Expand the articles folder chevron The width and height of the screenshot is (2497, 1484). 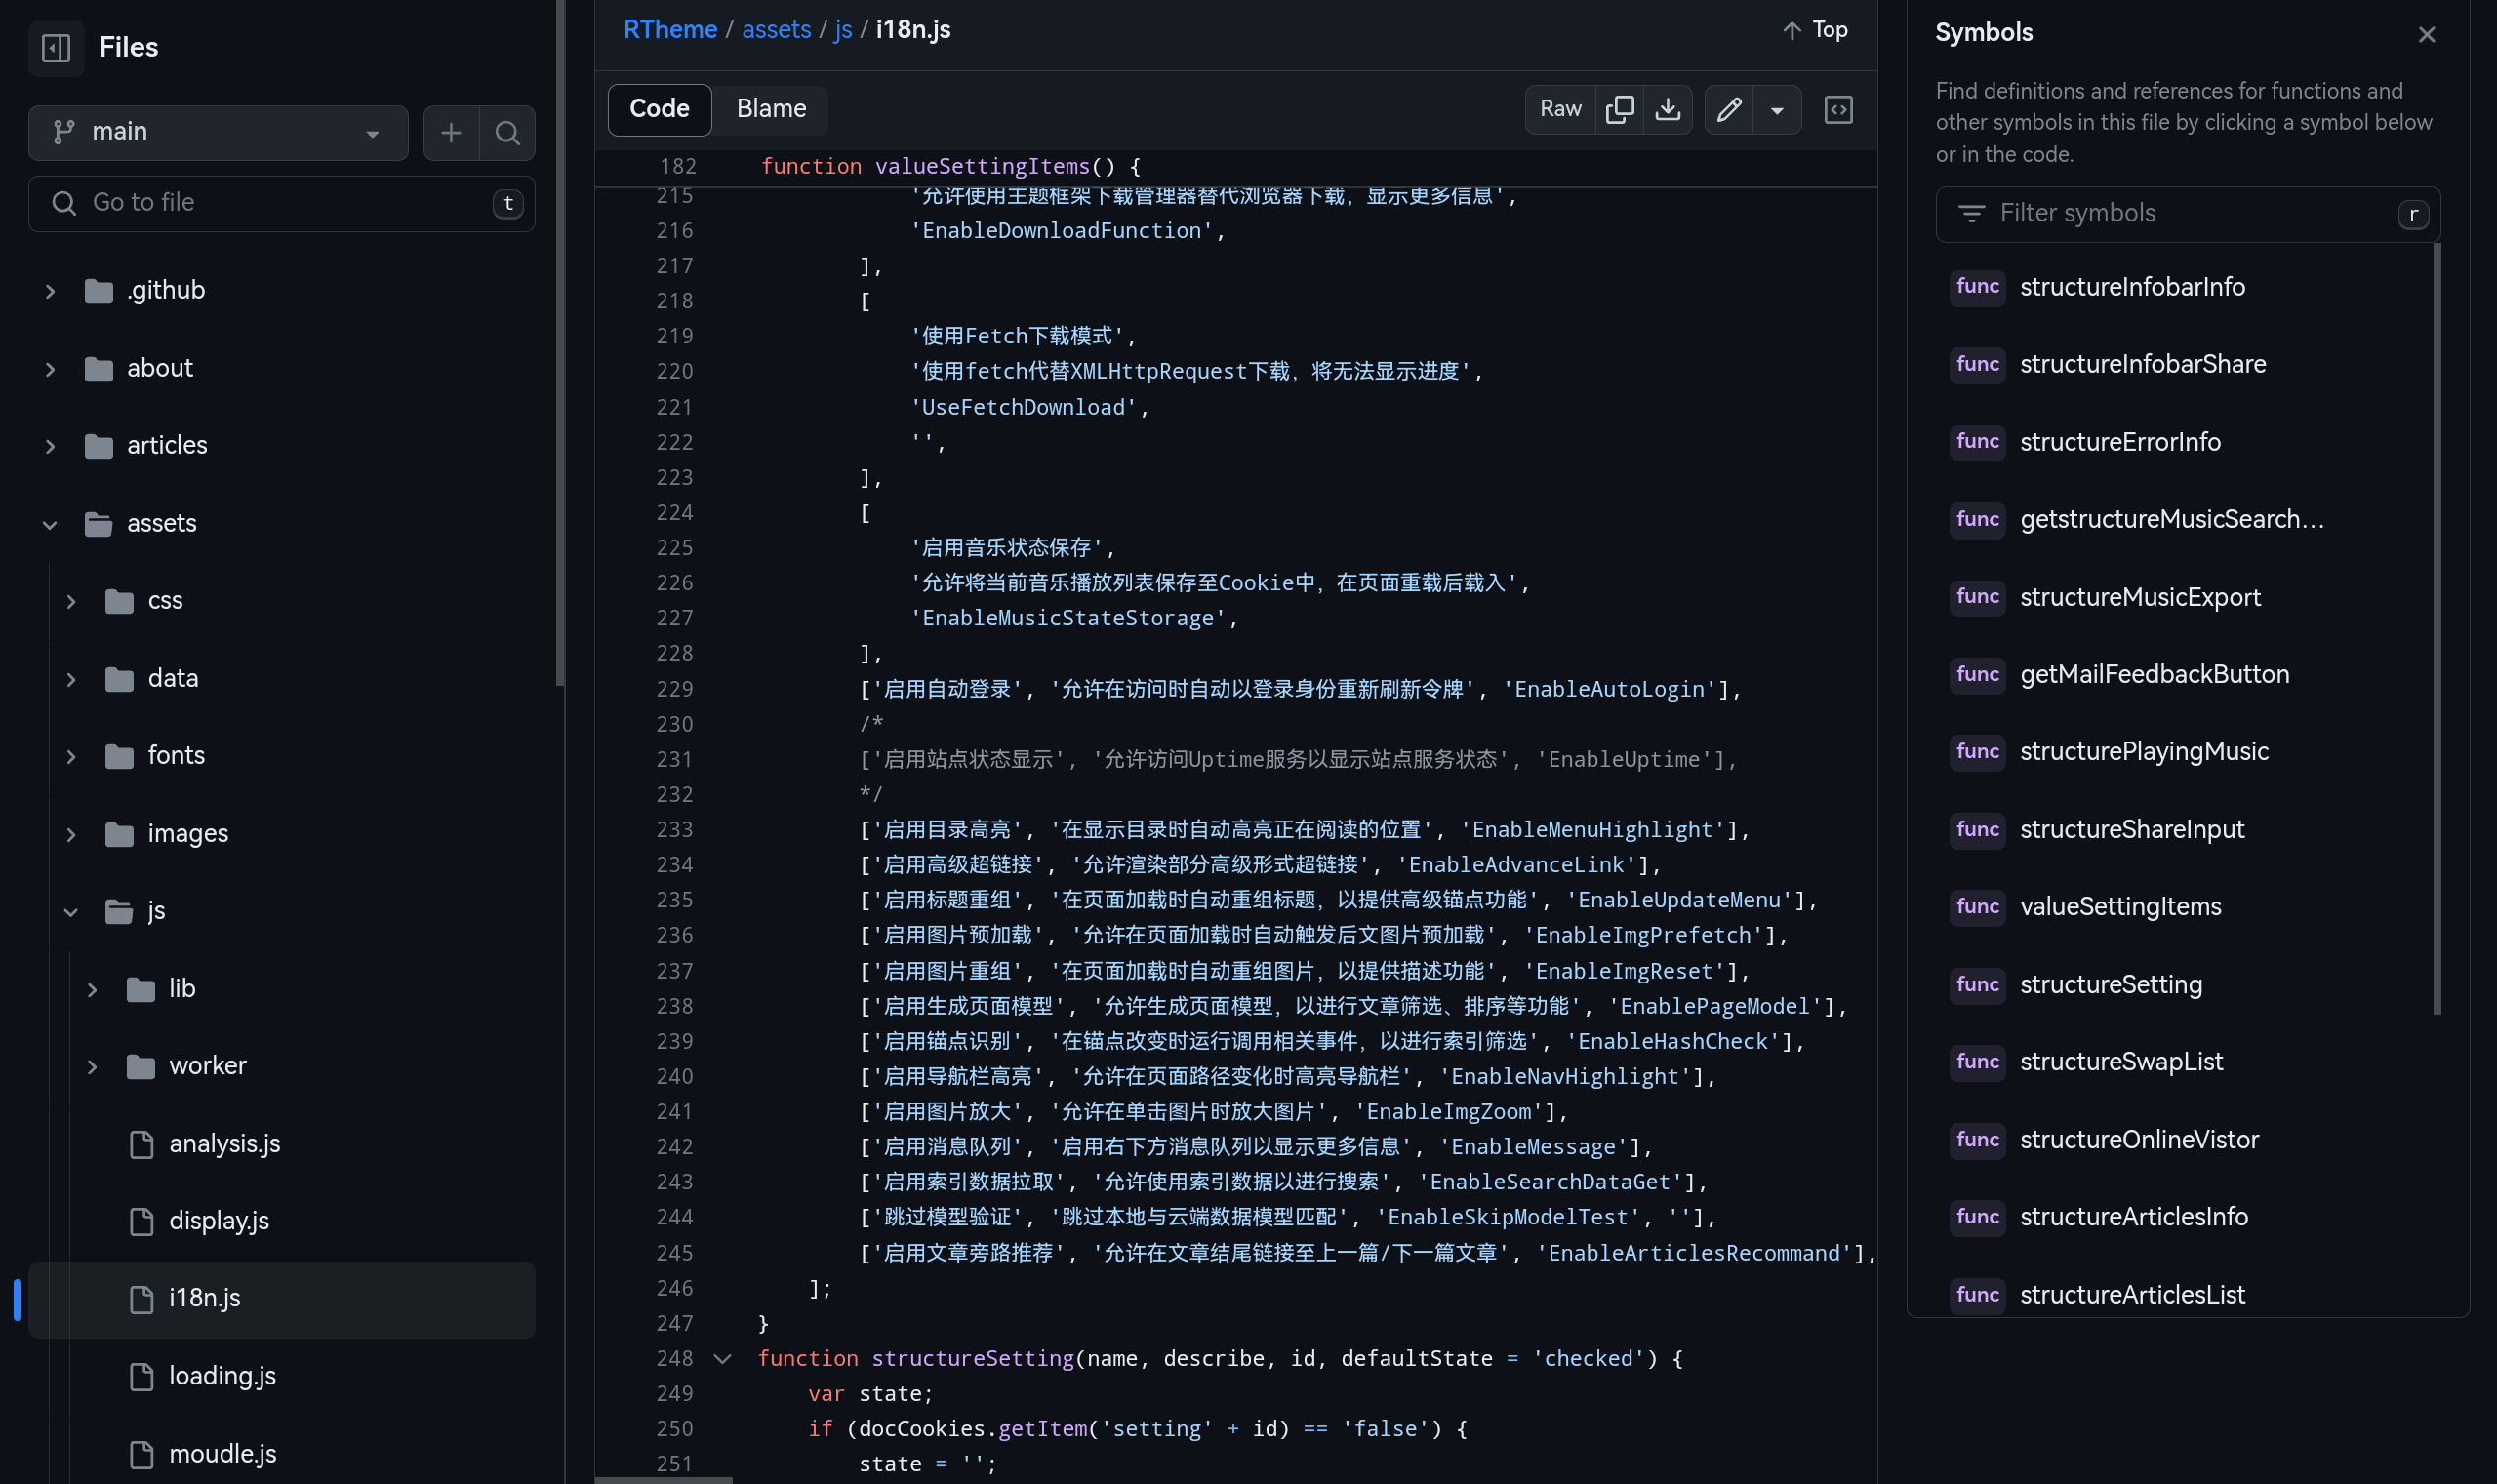[x=50, y=446]
